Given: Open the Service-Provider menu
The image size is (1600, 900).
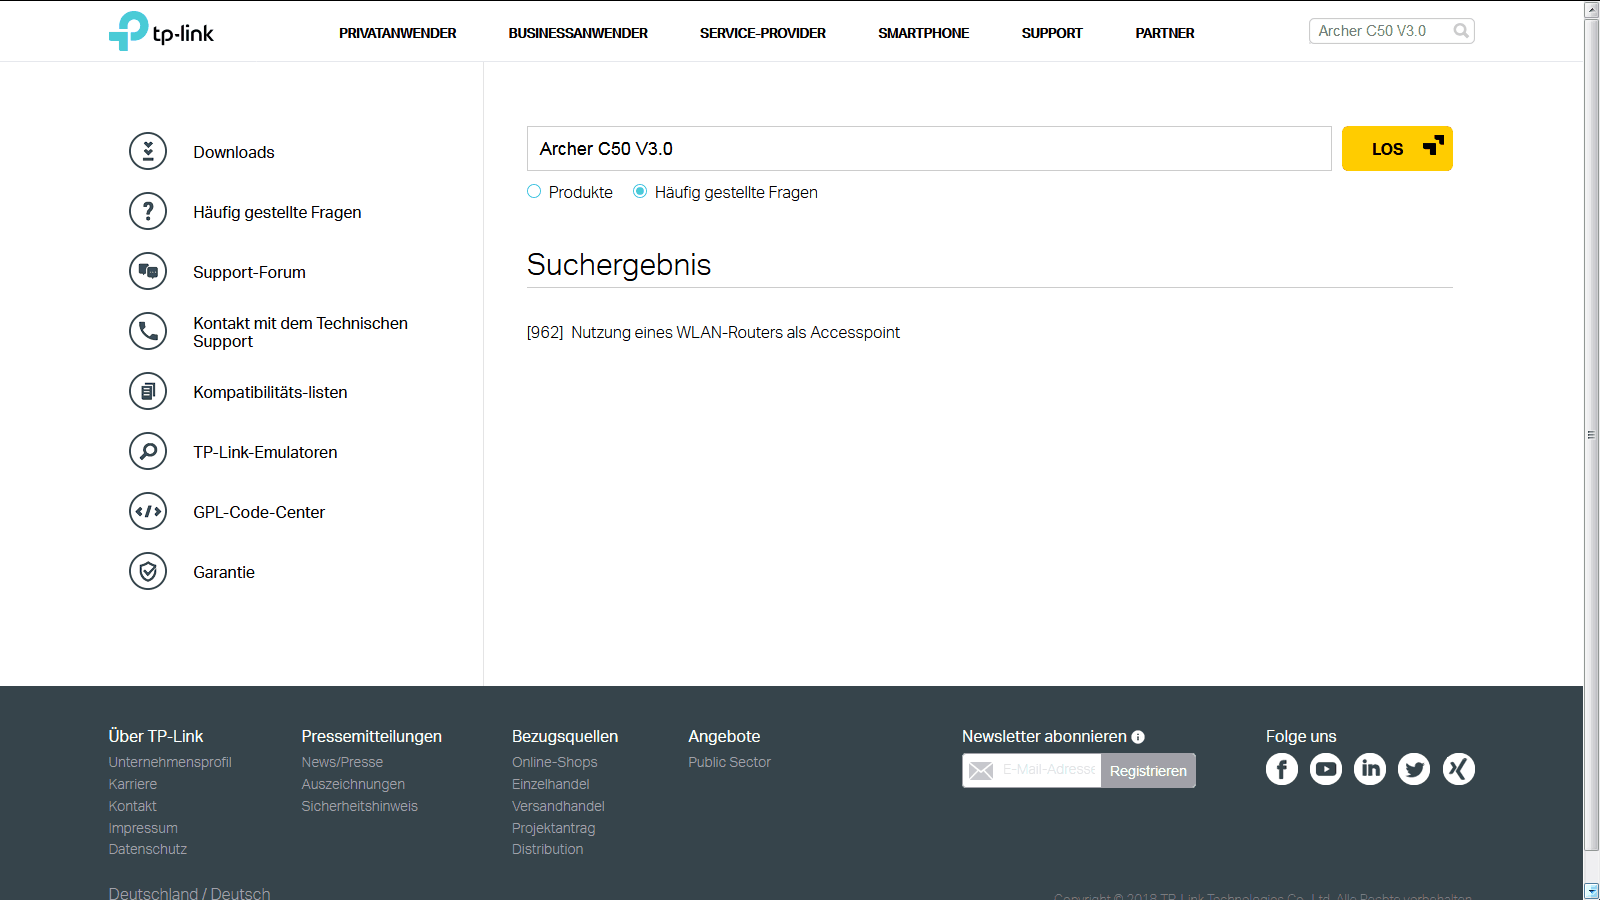Looking at the screenshot, I should coord(763,33).
